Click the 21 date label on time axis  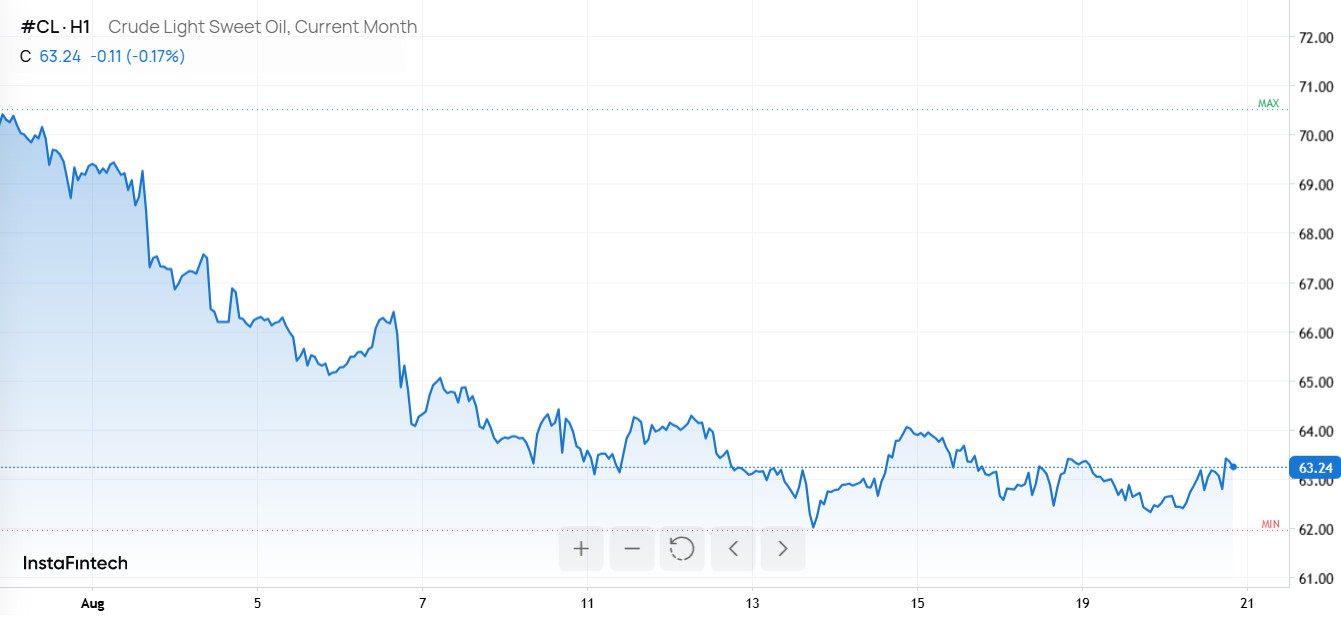pos(1246,603)
